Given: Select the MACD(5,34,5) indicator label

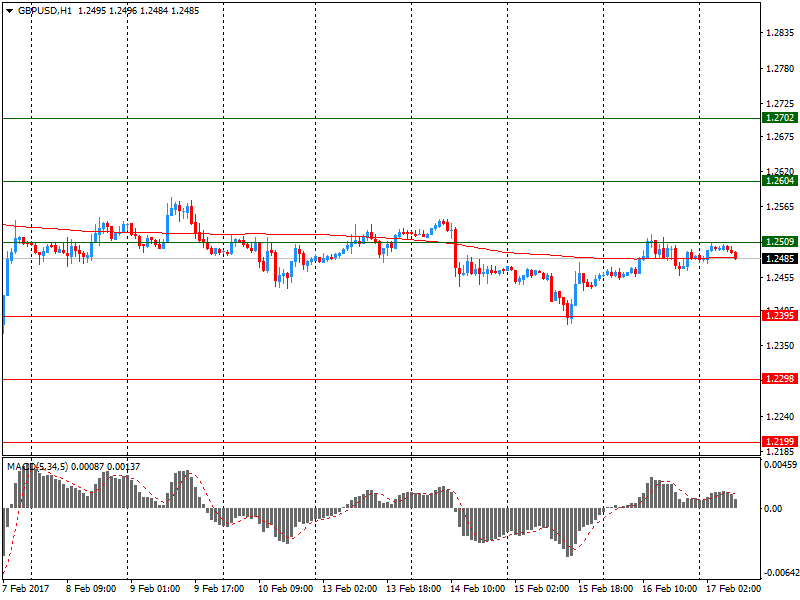Looking at the screenshot, I should [37, 467].
